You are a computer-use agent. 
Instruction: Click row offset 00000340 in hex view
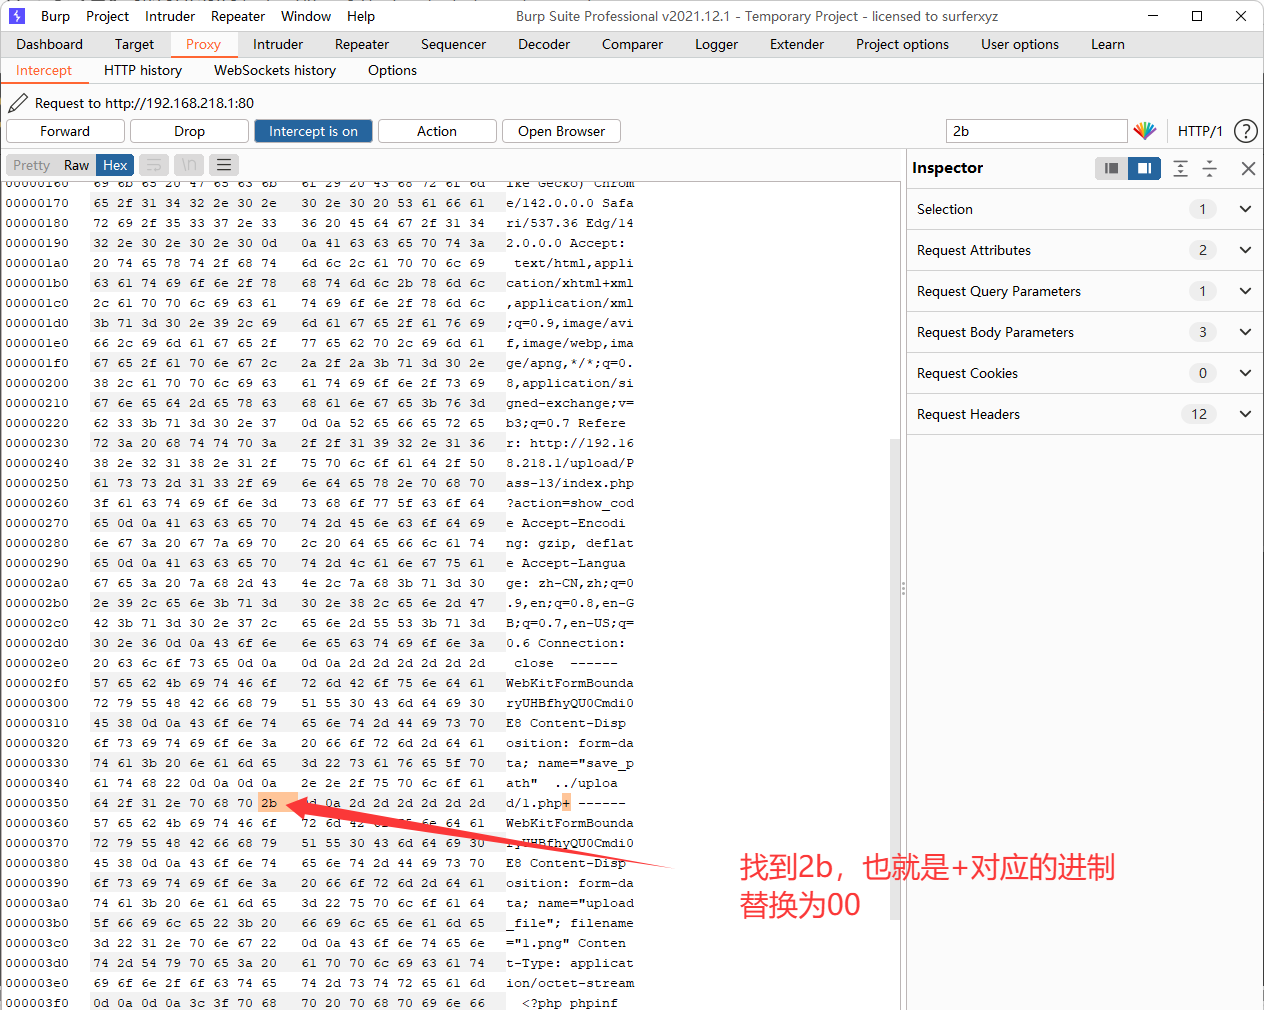[37, 783]
